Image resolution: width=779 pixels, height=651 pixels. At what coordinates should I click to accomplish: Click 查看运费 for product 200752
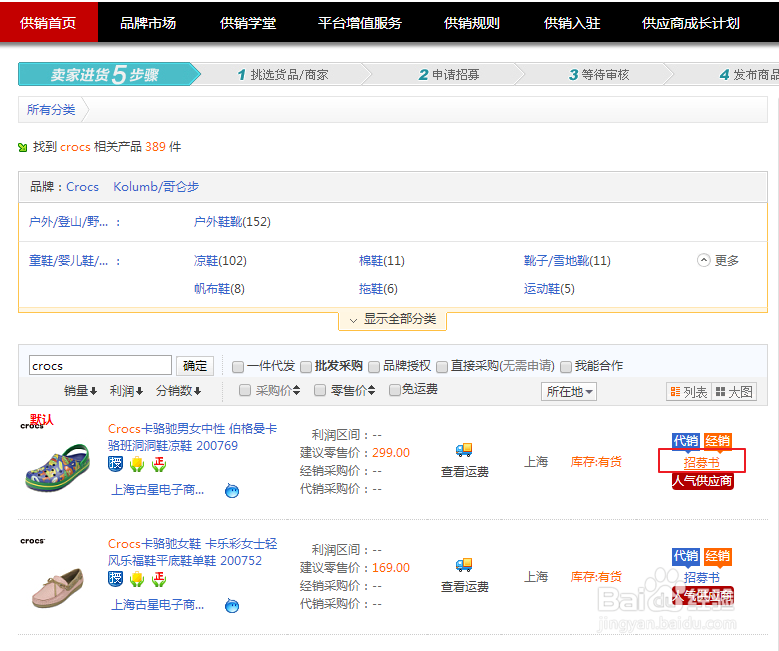pyautogui.click(x=465, y=586)
